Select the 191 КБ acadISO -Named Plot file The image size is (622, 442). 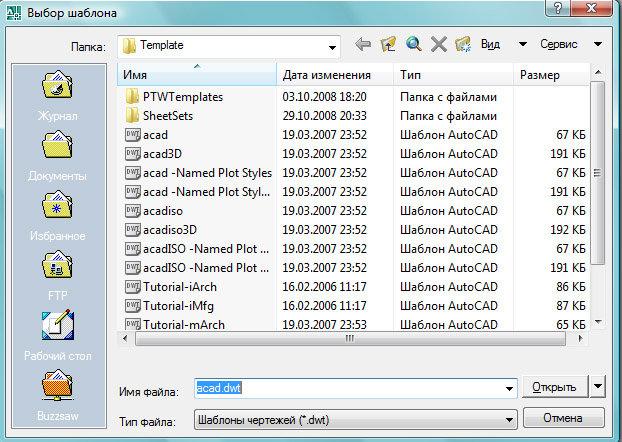click(206, 268)
